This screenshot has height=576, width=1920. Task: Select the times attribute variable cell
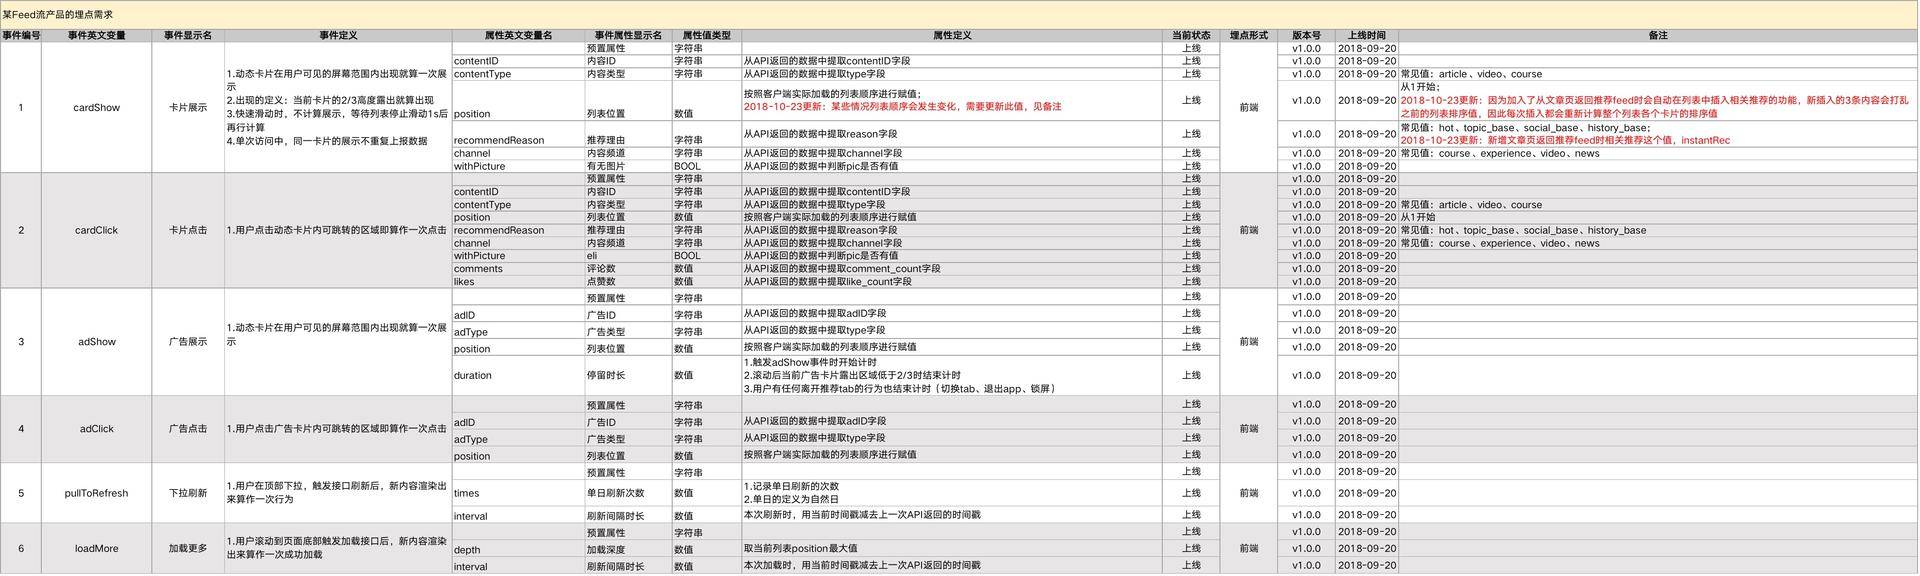click(518, 493)
